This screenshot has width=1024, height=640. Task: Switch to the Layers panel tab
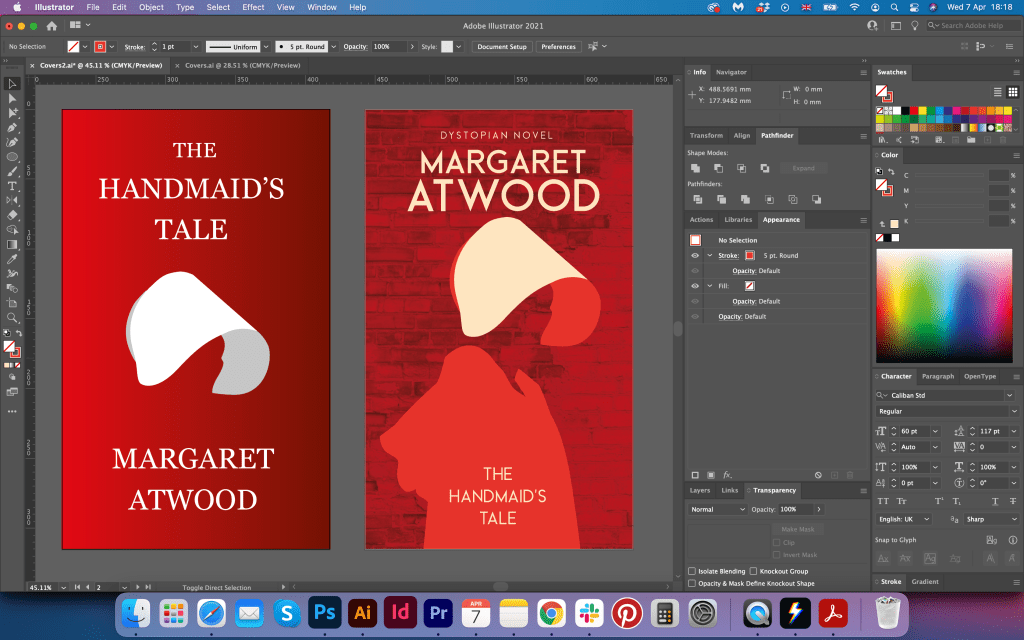tap(700, 490)
